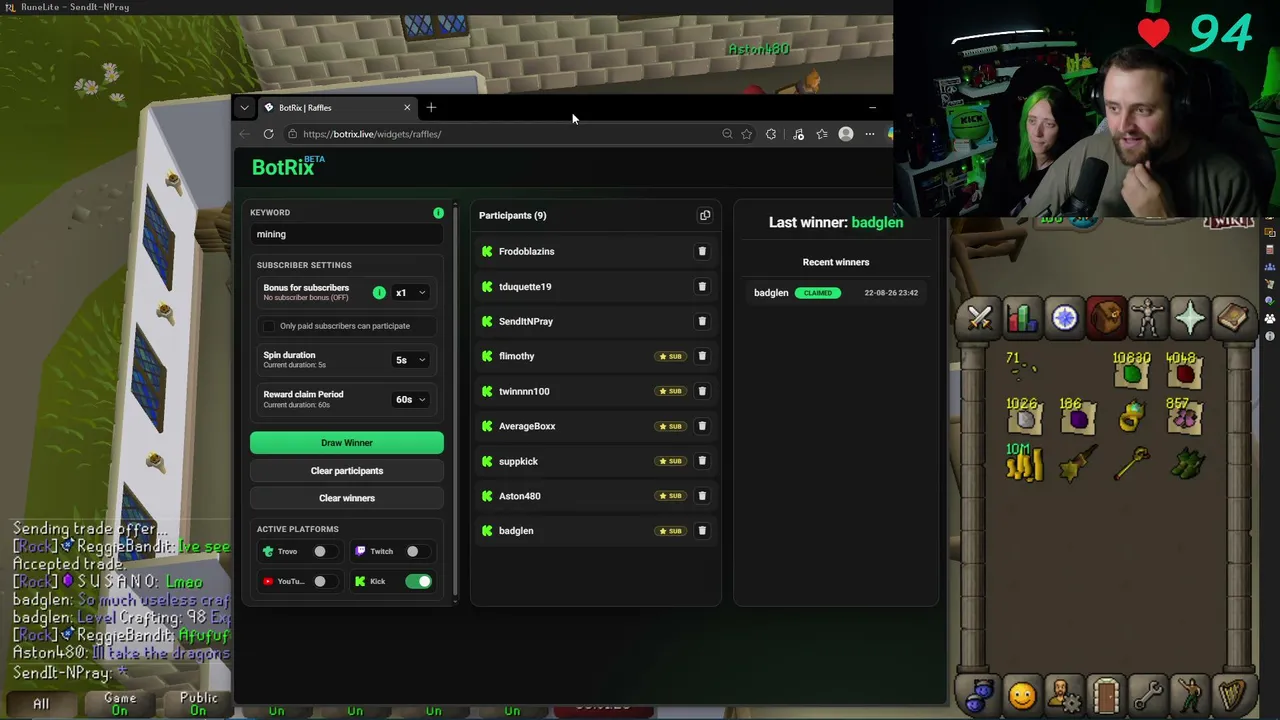Copy the participants list
Screen dimensions: 1280x720
pos(705,215)
